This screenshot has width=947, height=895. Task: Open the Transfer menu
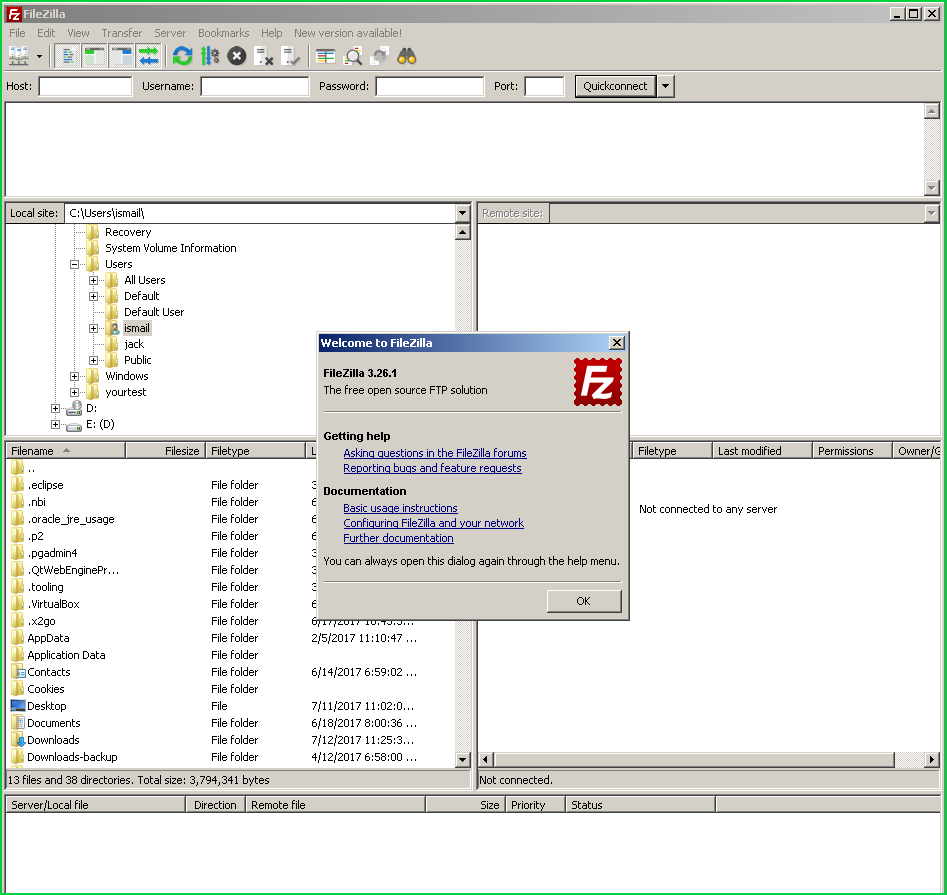[x=121, y=33]
